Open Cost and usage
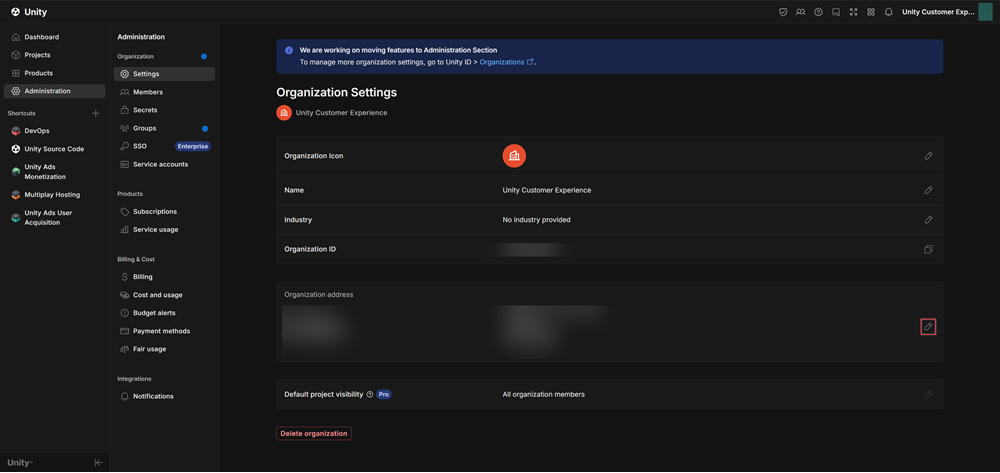This screenshot has width=1000, height=473. click(164, 295)
